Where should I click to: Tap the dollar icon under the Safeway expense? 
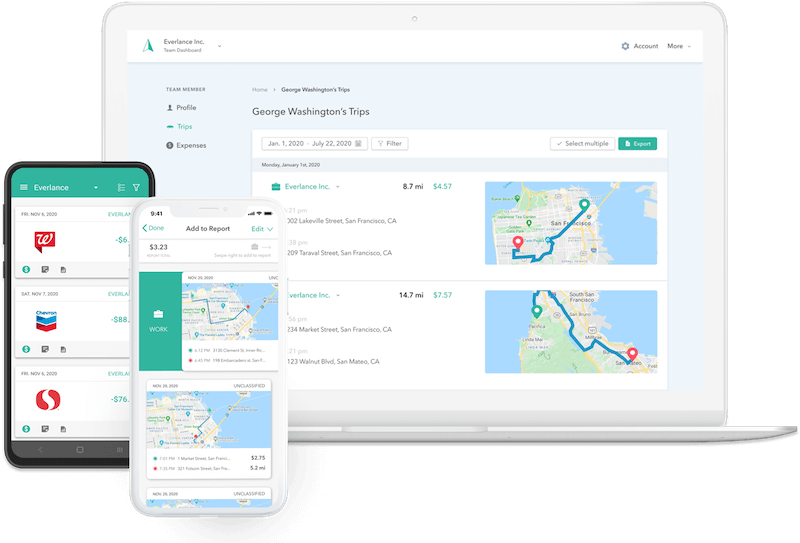tap(26, 430)
